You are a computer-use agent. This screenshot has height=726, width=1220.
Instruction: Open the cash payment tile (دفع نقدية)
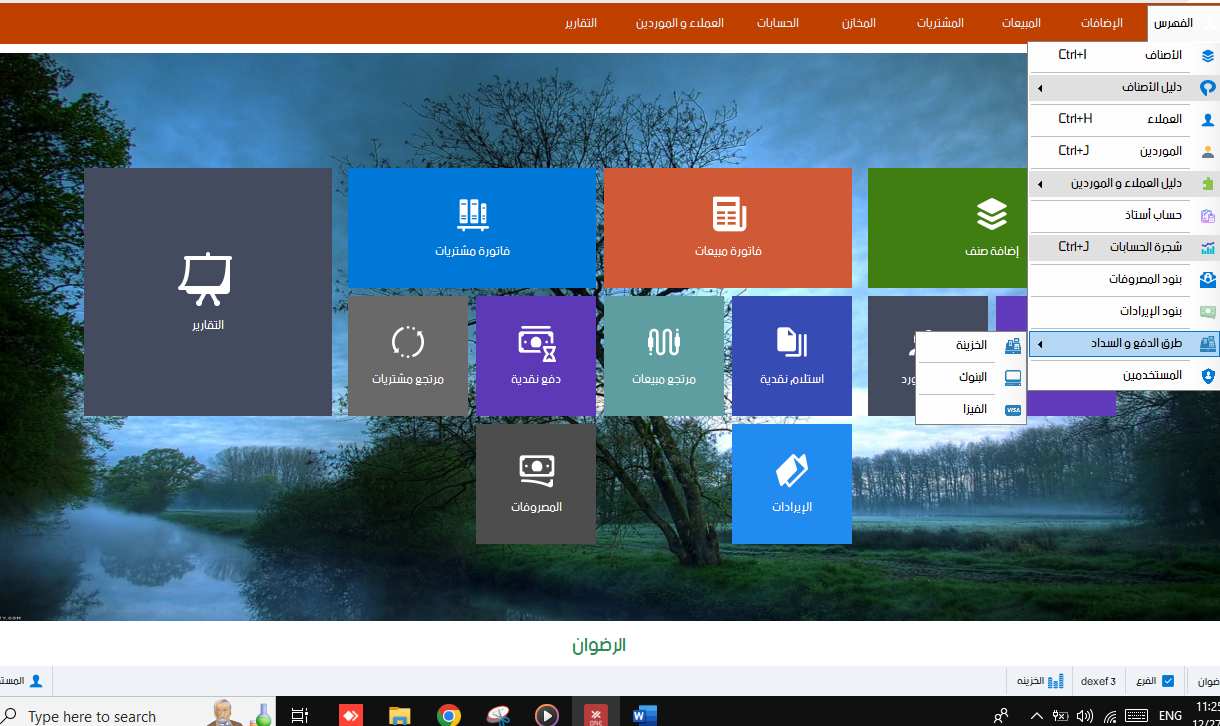535,355
